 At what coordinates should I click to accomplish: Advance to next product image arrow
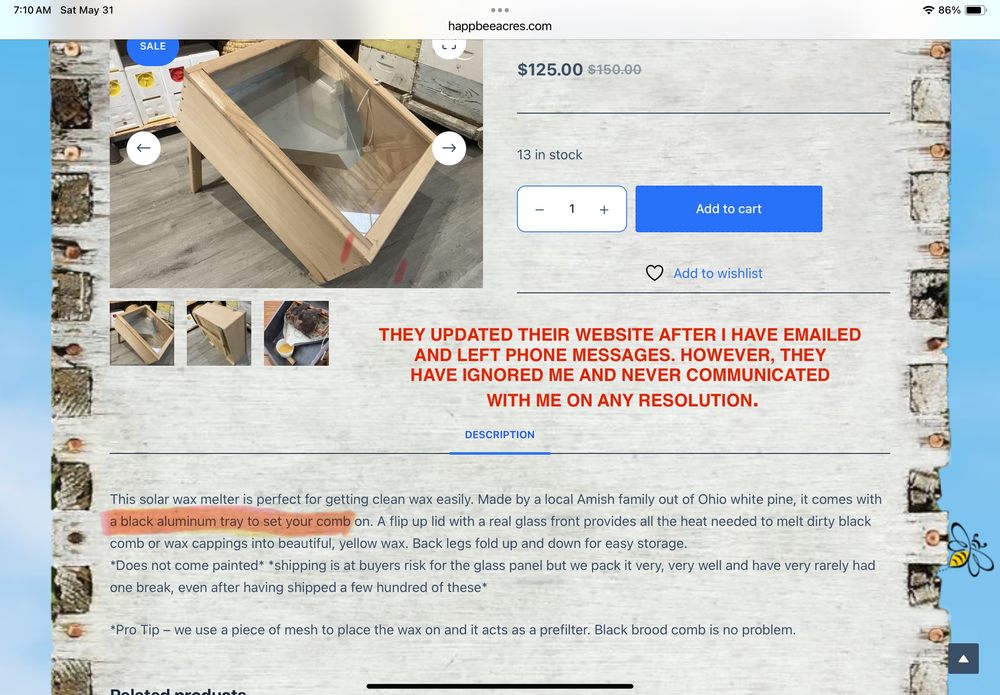449,148
